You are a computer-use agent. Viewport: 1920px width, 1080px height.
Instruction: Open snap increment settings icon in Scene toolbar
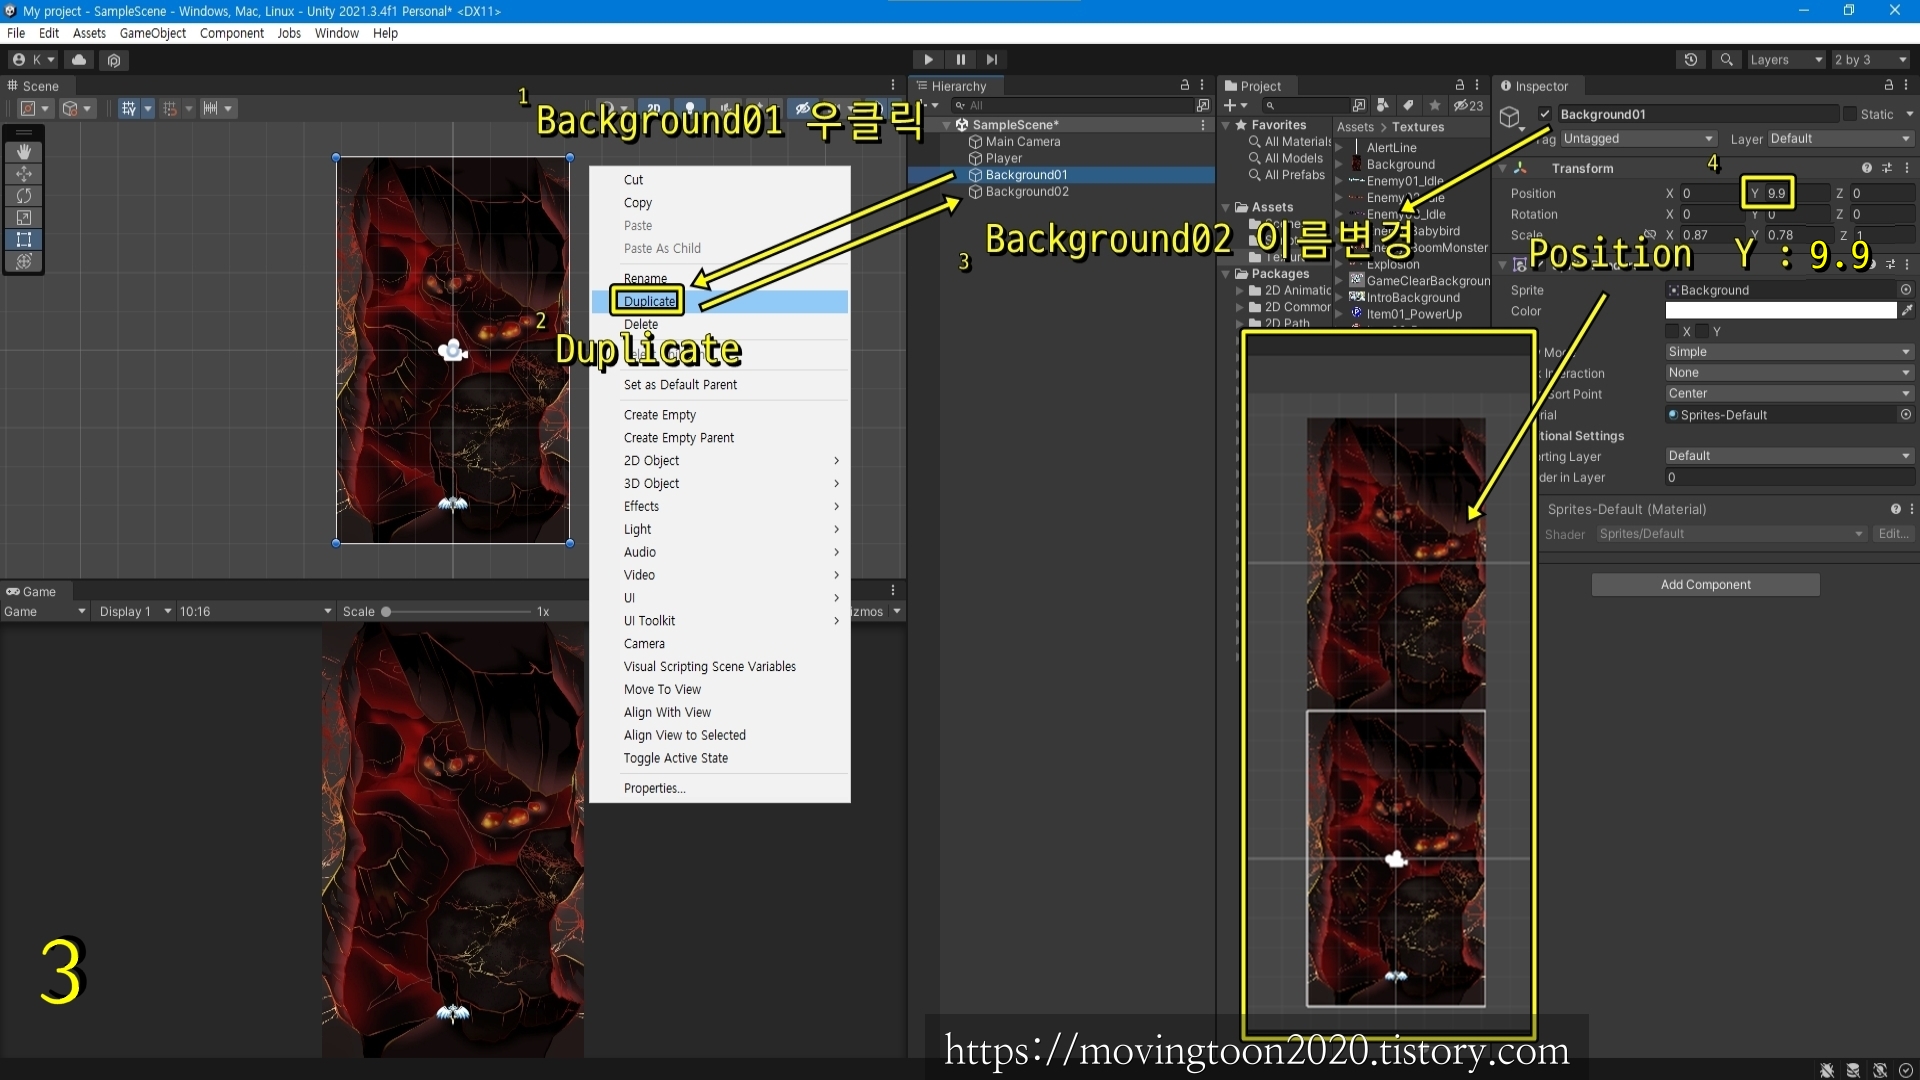(x=210, y=108)
